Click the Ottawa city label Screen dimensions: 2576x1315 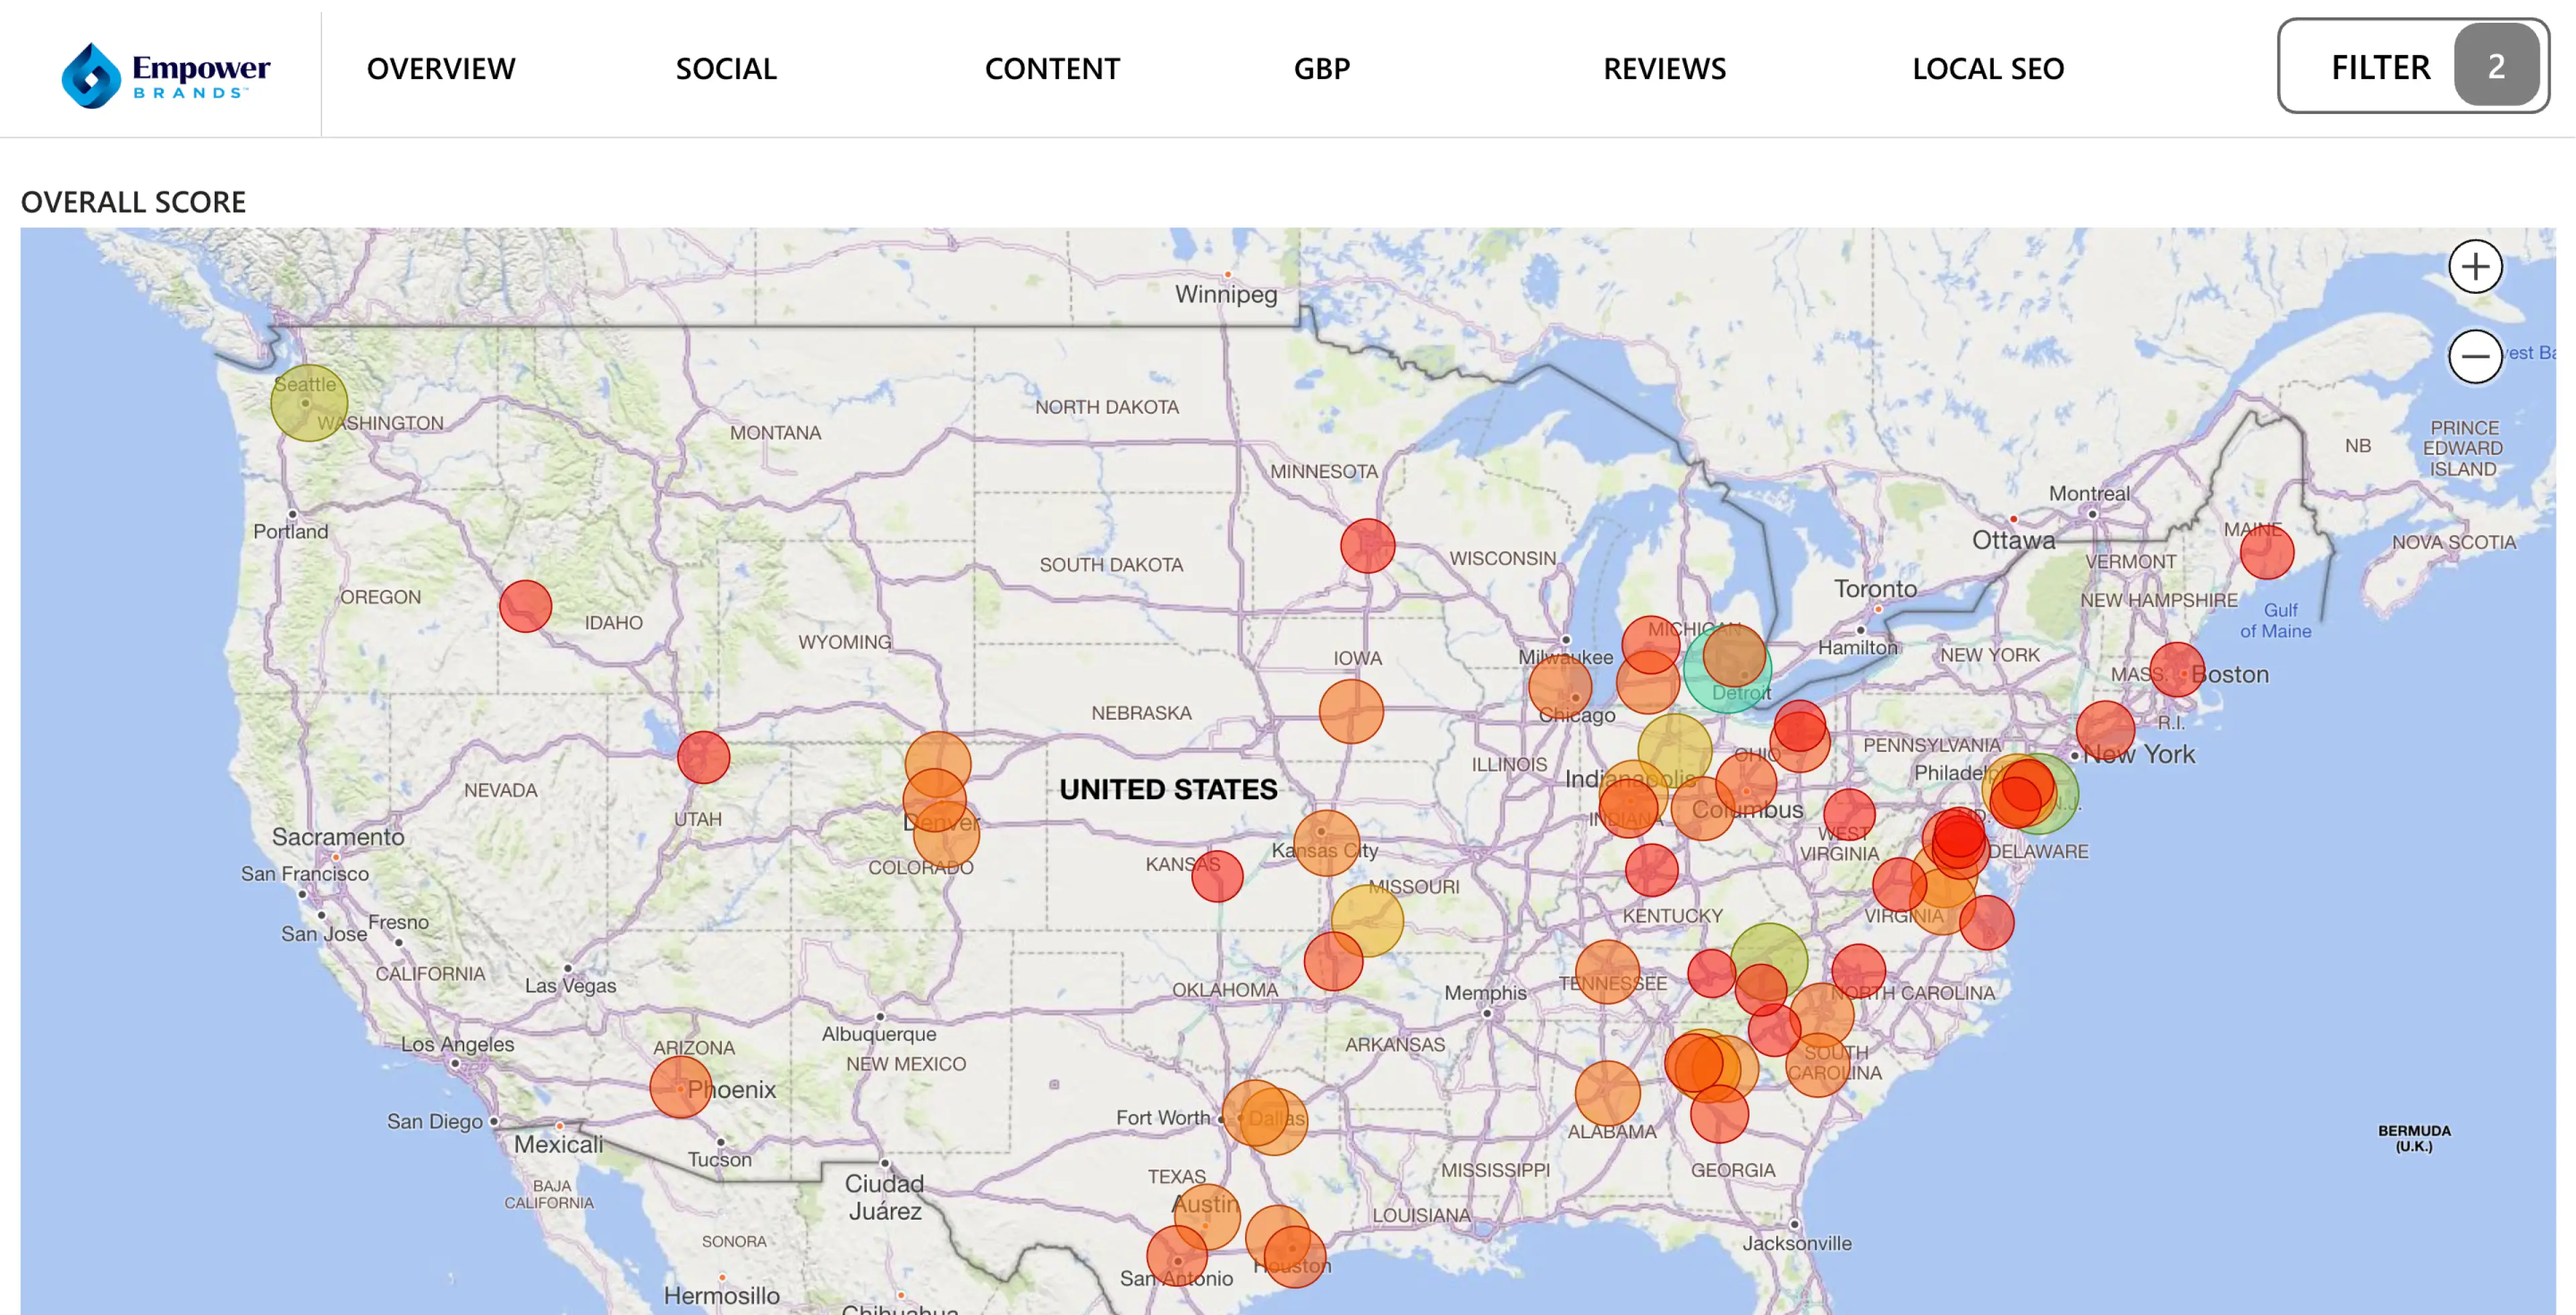[x=2013, y=540]
